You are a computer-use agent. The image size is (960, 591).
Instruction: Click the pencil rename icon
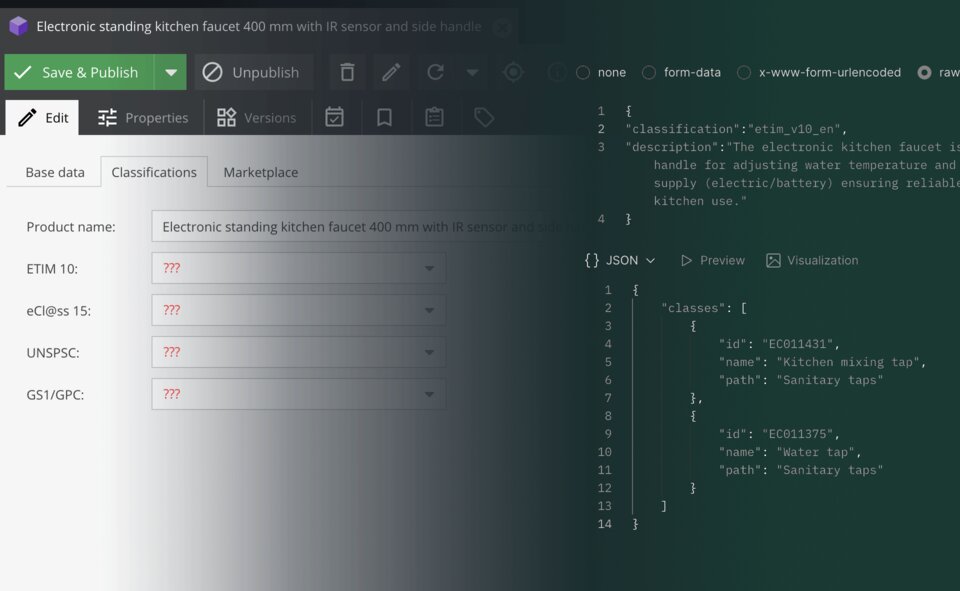click(391, 72)
